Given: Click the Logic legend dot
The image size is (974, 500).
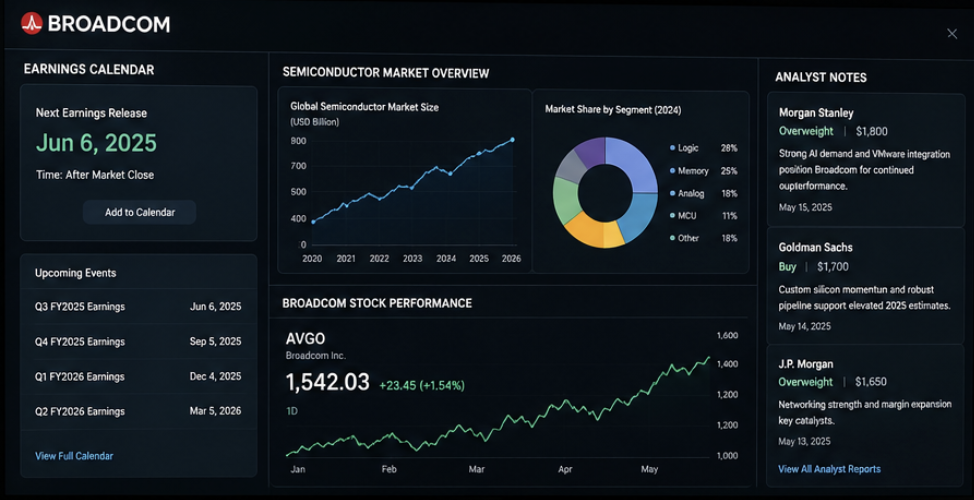Looking at the screenshot, I should 673,148.
